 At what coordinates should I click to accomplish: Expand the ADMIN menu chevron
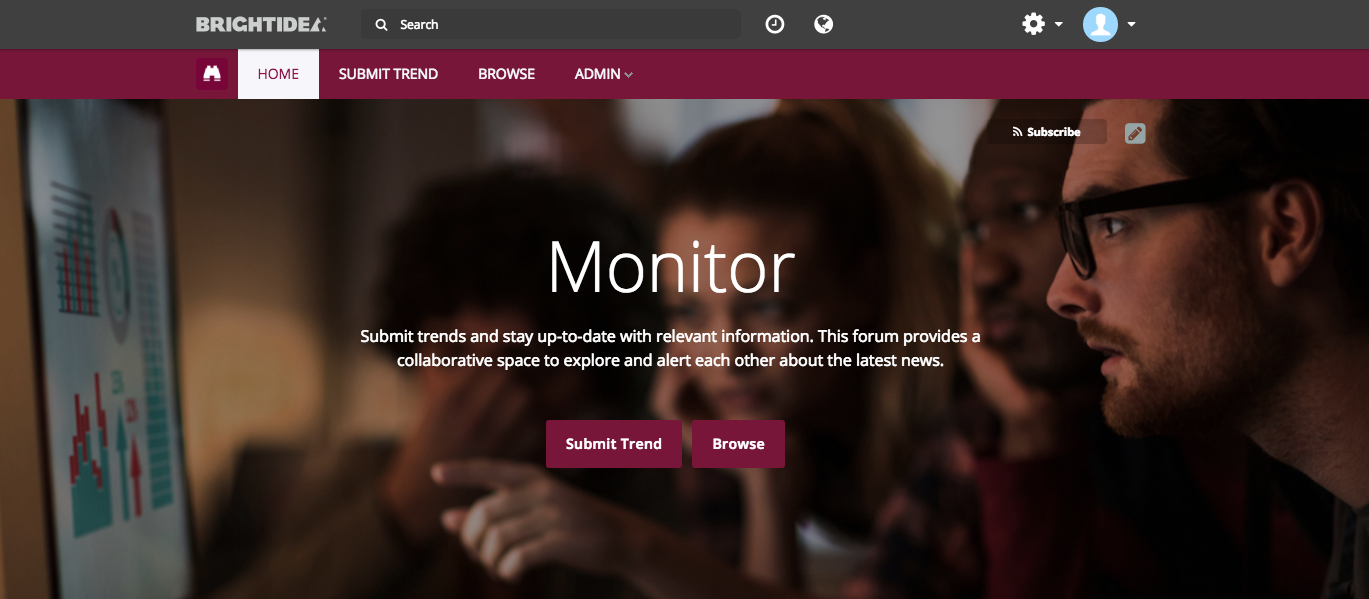629,75
